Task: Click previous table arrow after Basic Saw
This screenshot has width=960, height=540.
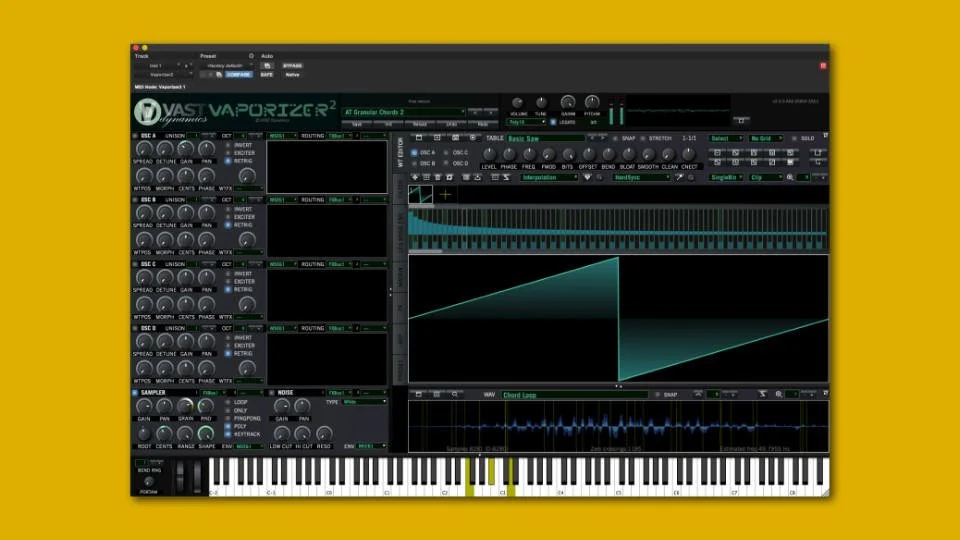Action: point(592,138)
